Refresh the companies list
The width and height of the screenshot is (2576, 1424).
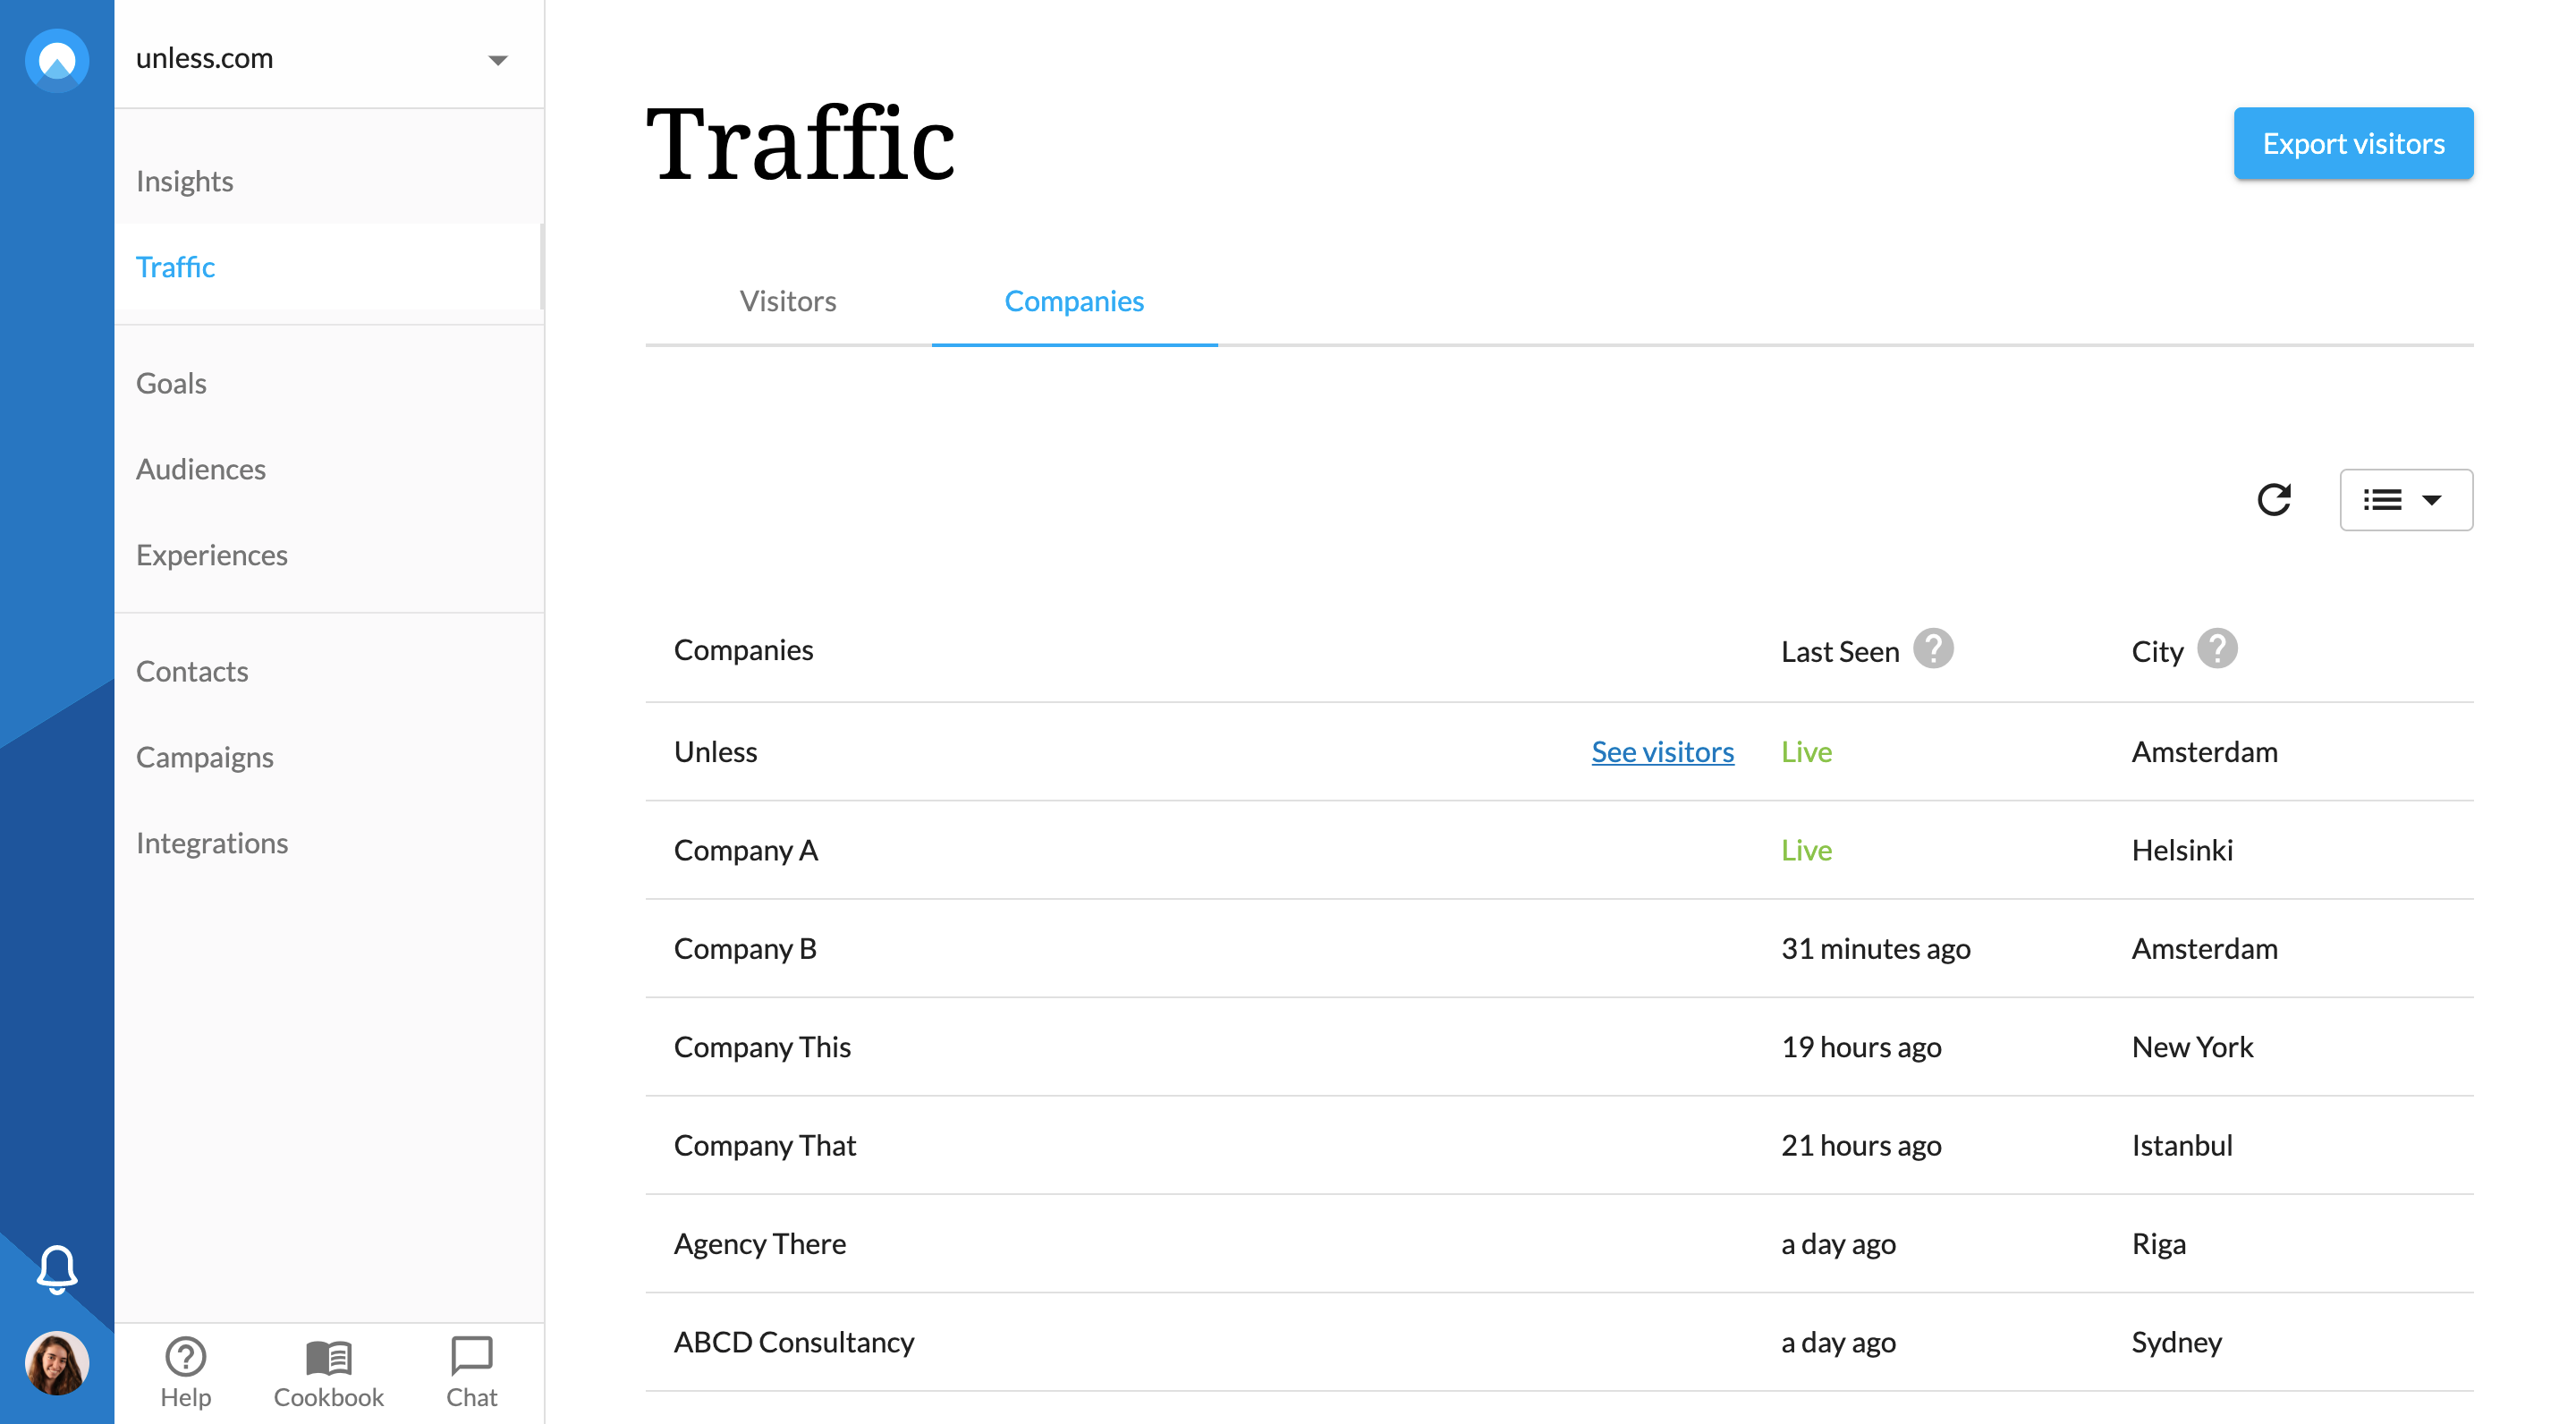point(2274,500)
